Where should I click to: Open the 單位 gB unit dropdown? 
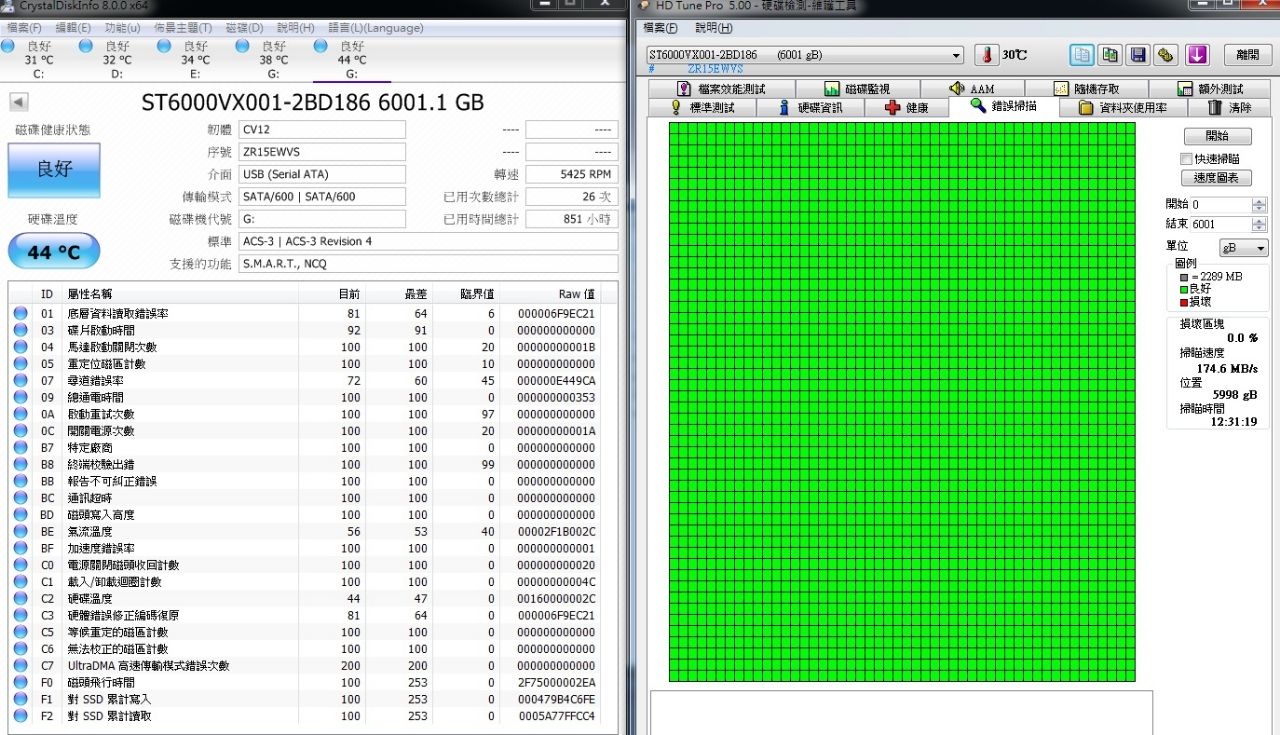click(1243, 248)
